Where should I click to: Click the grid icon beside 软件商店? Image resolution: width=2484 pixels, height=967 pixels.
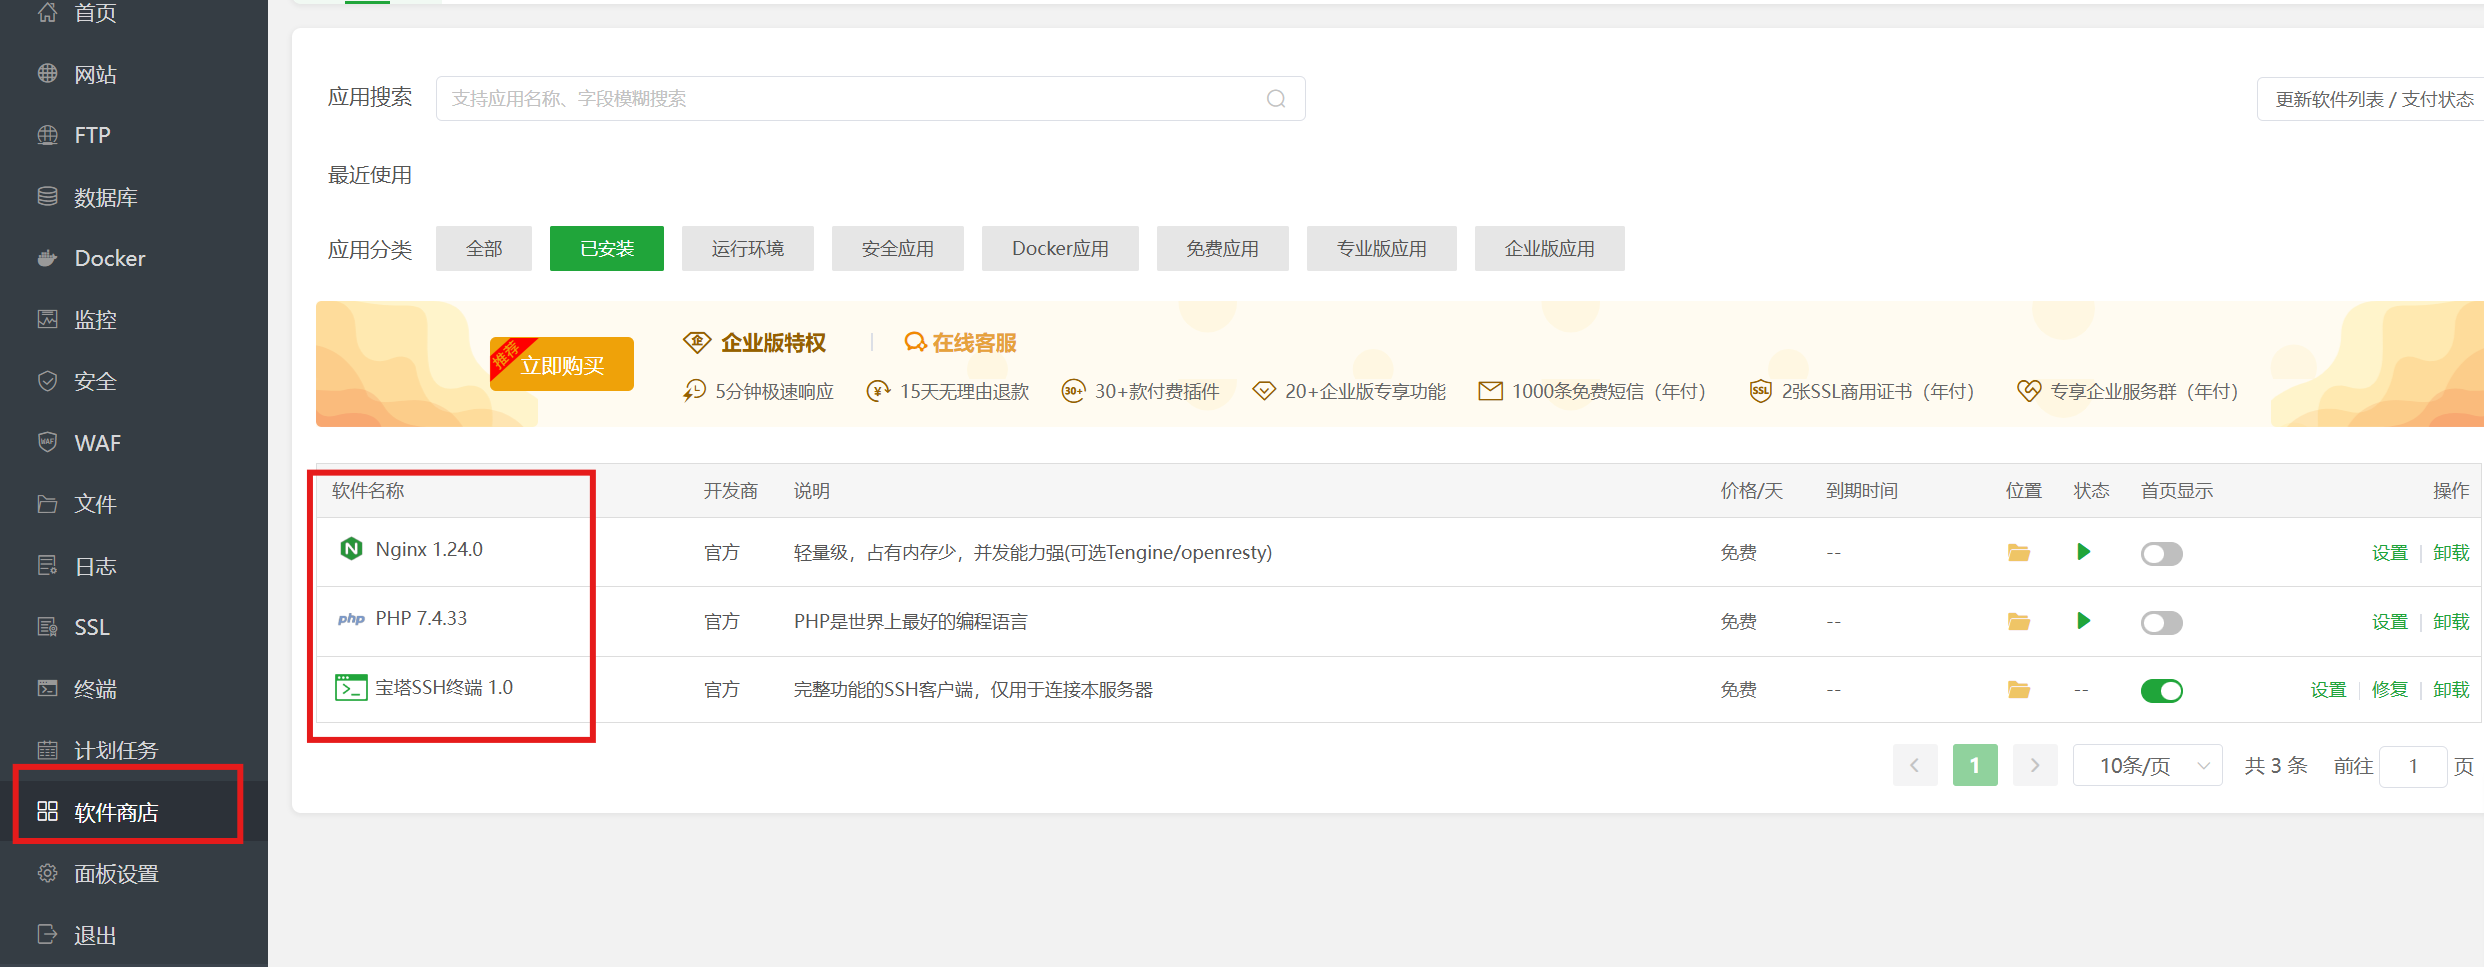coord(47,811)
